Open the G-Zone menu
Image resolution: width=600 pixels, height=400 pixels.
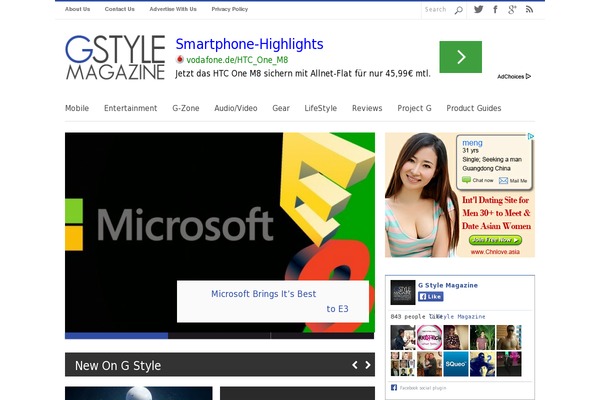pos(186,108)
